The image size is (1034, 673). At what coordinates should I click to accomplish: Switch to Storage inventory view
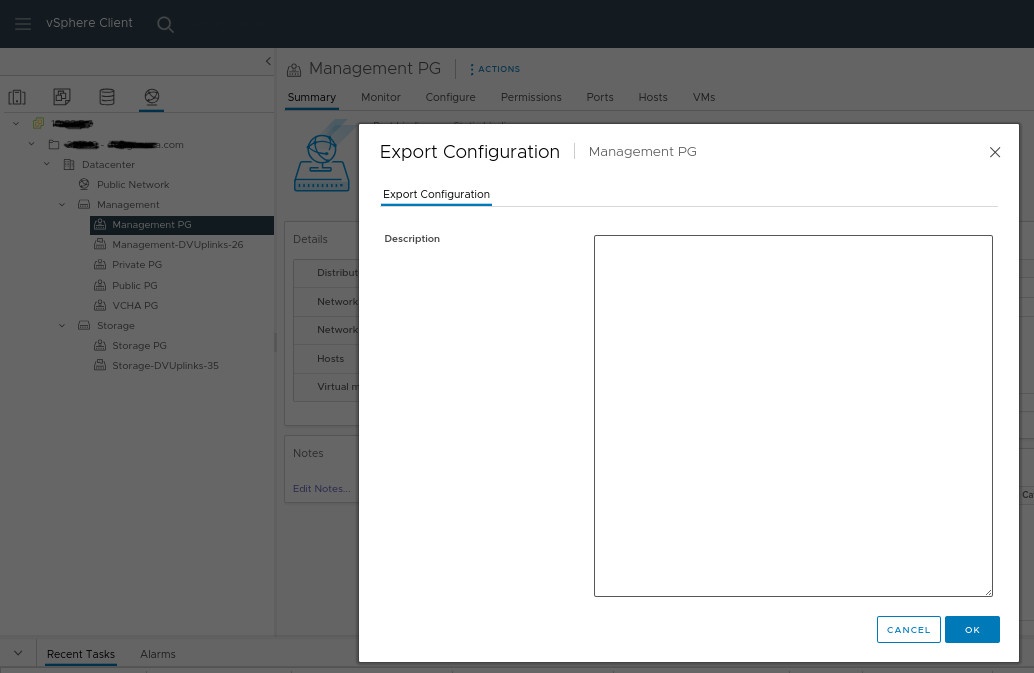tap(107, 97)
